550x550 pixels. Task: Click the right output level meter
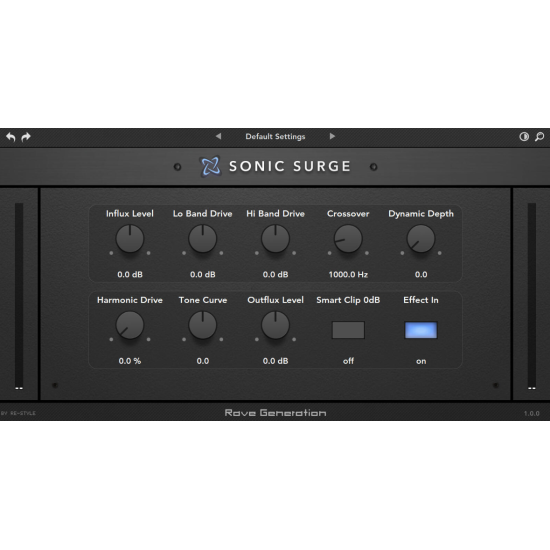(x=532, y=296)
